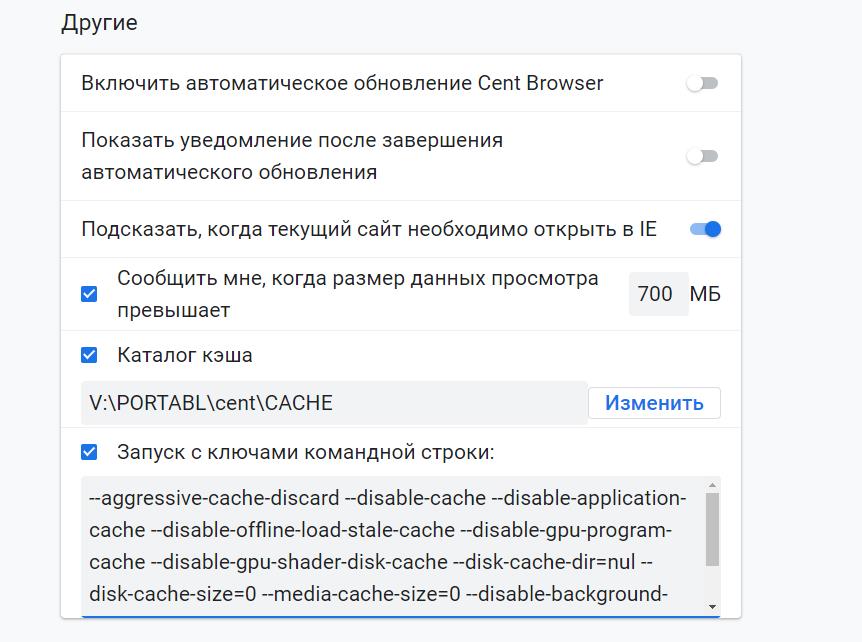Screen dimensions: 862x642
Task: Click the 700 MB size input field
Action: (659, 294)
